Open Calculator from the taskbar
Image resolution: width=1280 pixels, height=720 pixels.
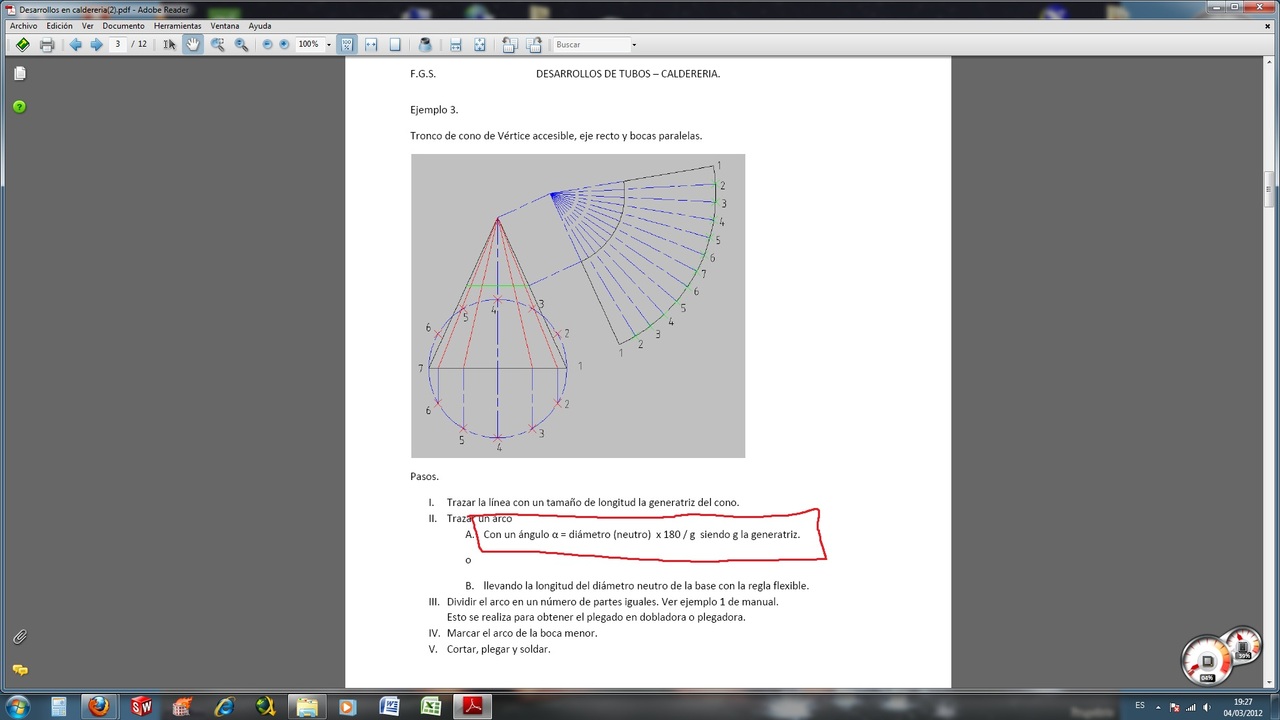tap(59, 707)
